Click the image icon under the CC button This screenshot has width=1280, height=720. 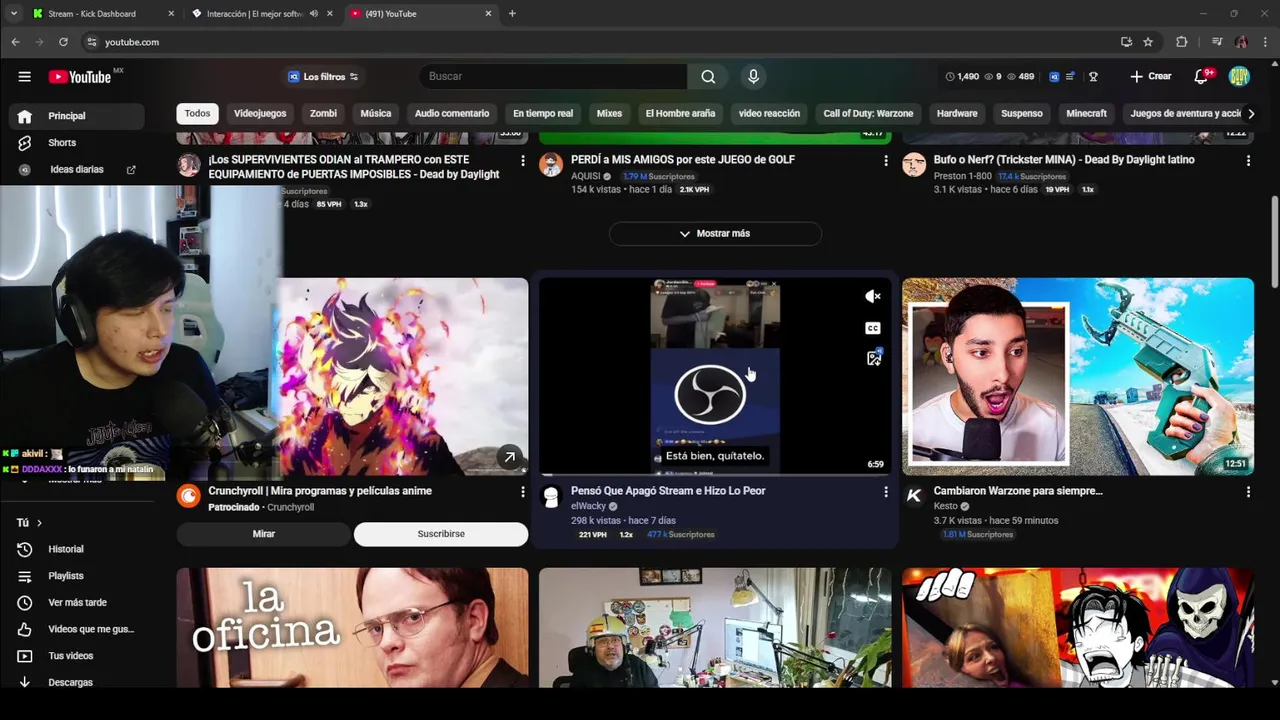point(873,358)
